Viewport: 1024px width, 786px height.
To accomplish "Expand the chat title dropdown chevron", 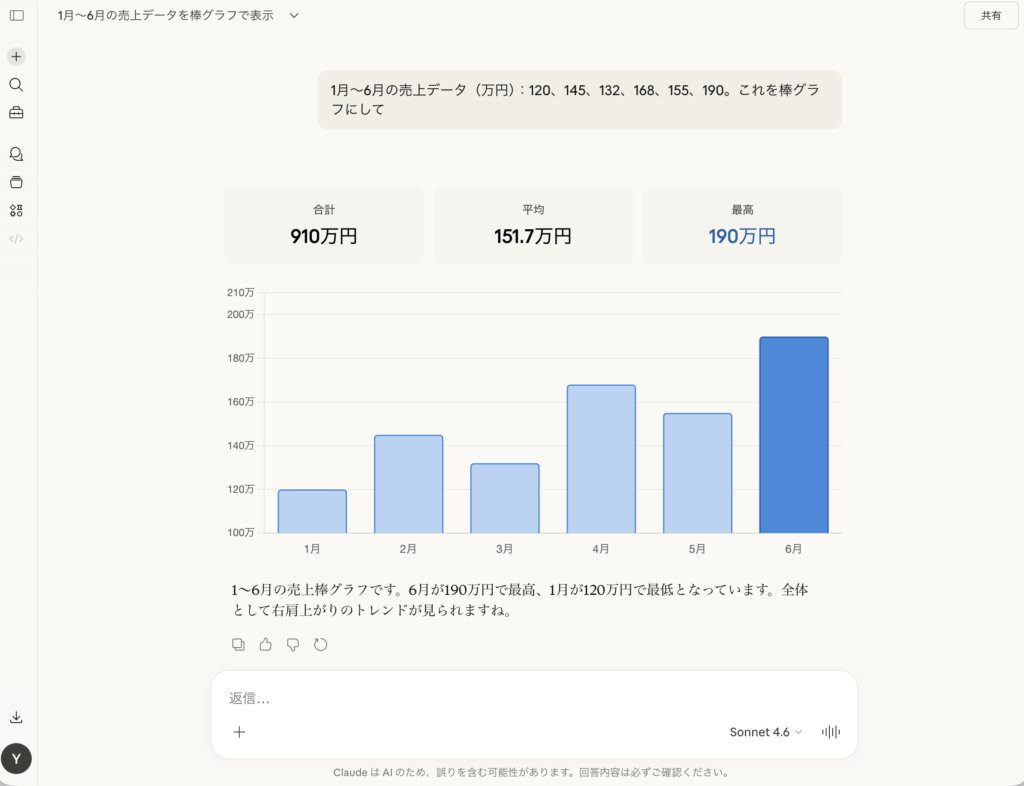I will coord(294,16).
